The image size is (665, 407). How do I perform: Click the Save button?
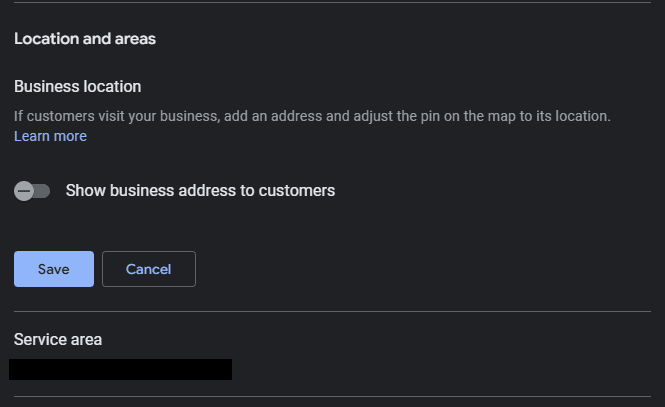(x=54, y=269)
